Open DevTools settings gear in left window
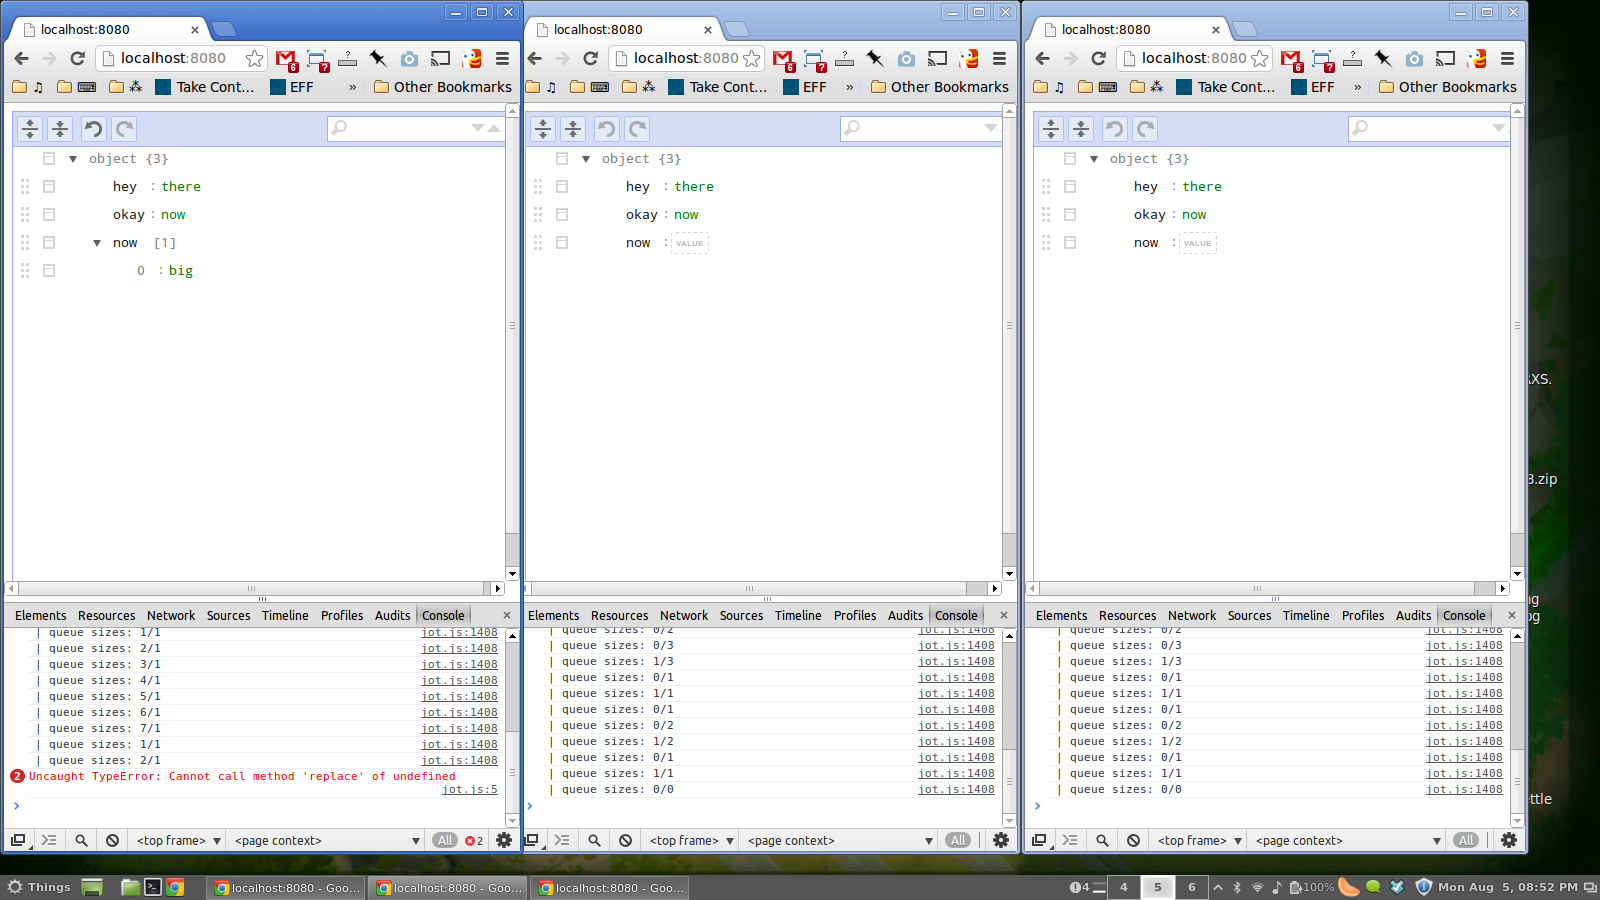 coord(504,840)
